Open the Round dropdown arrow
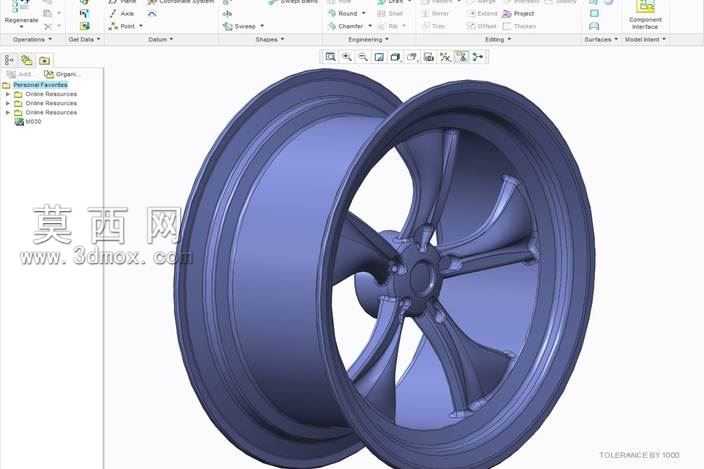 pyautogui.click(x=364, y=13)
